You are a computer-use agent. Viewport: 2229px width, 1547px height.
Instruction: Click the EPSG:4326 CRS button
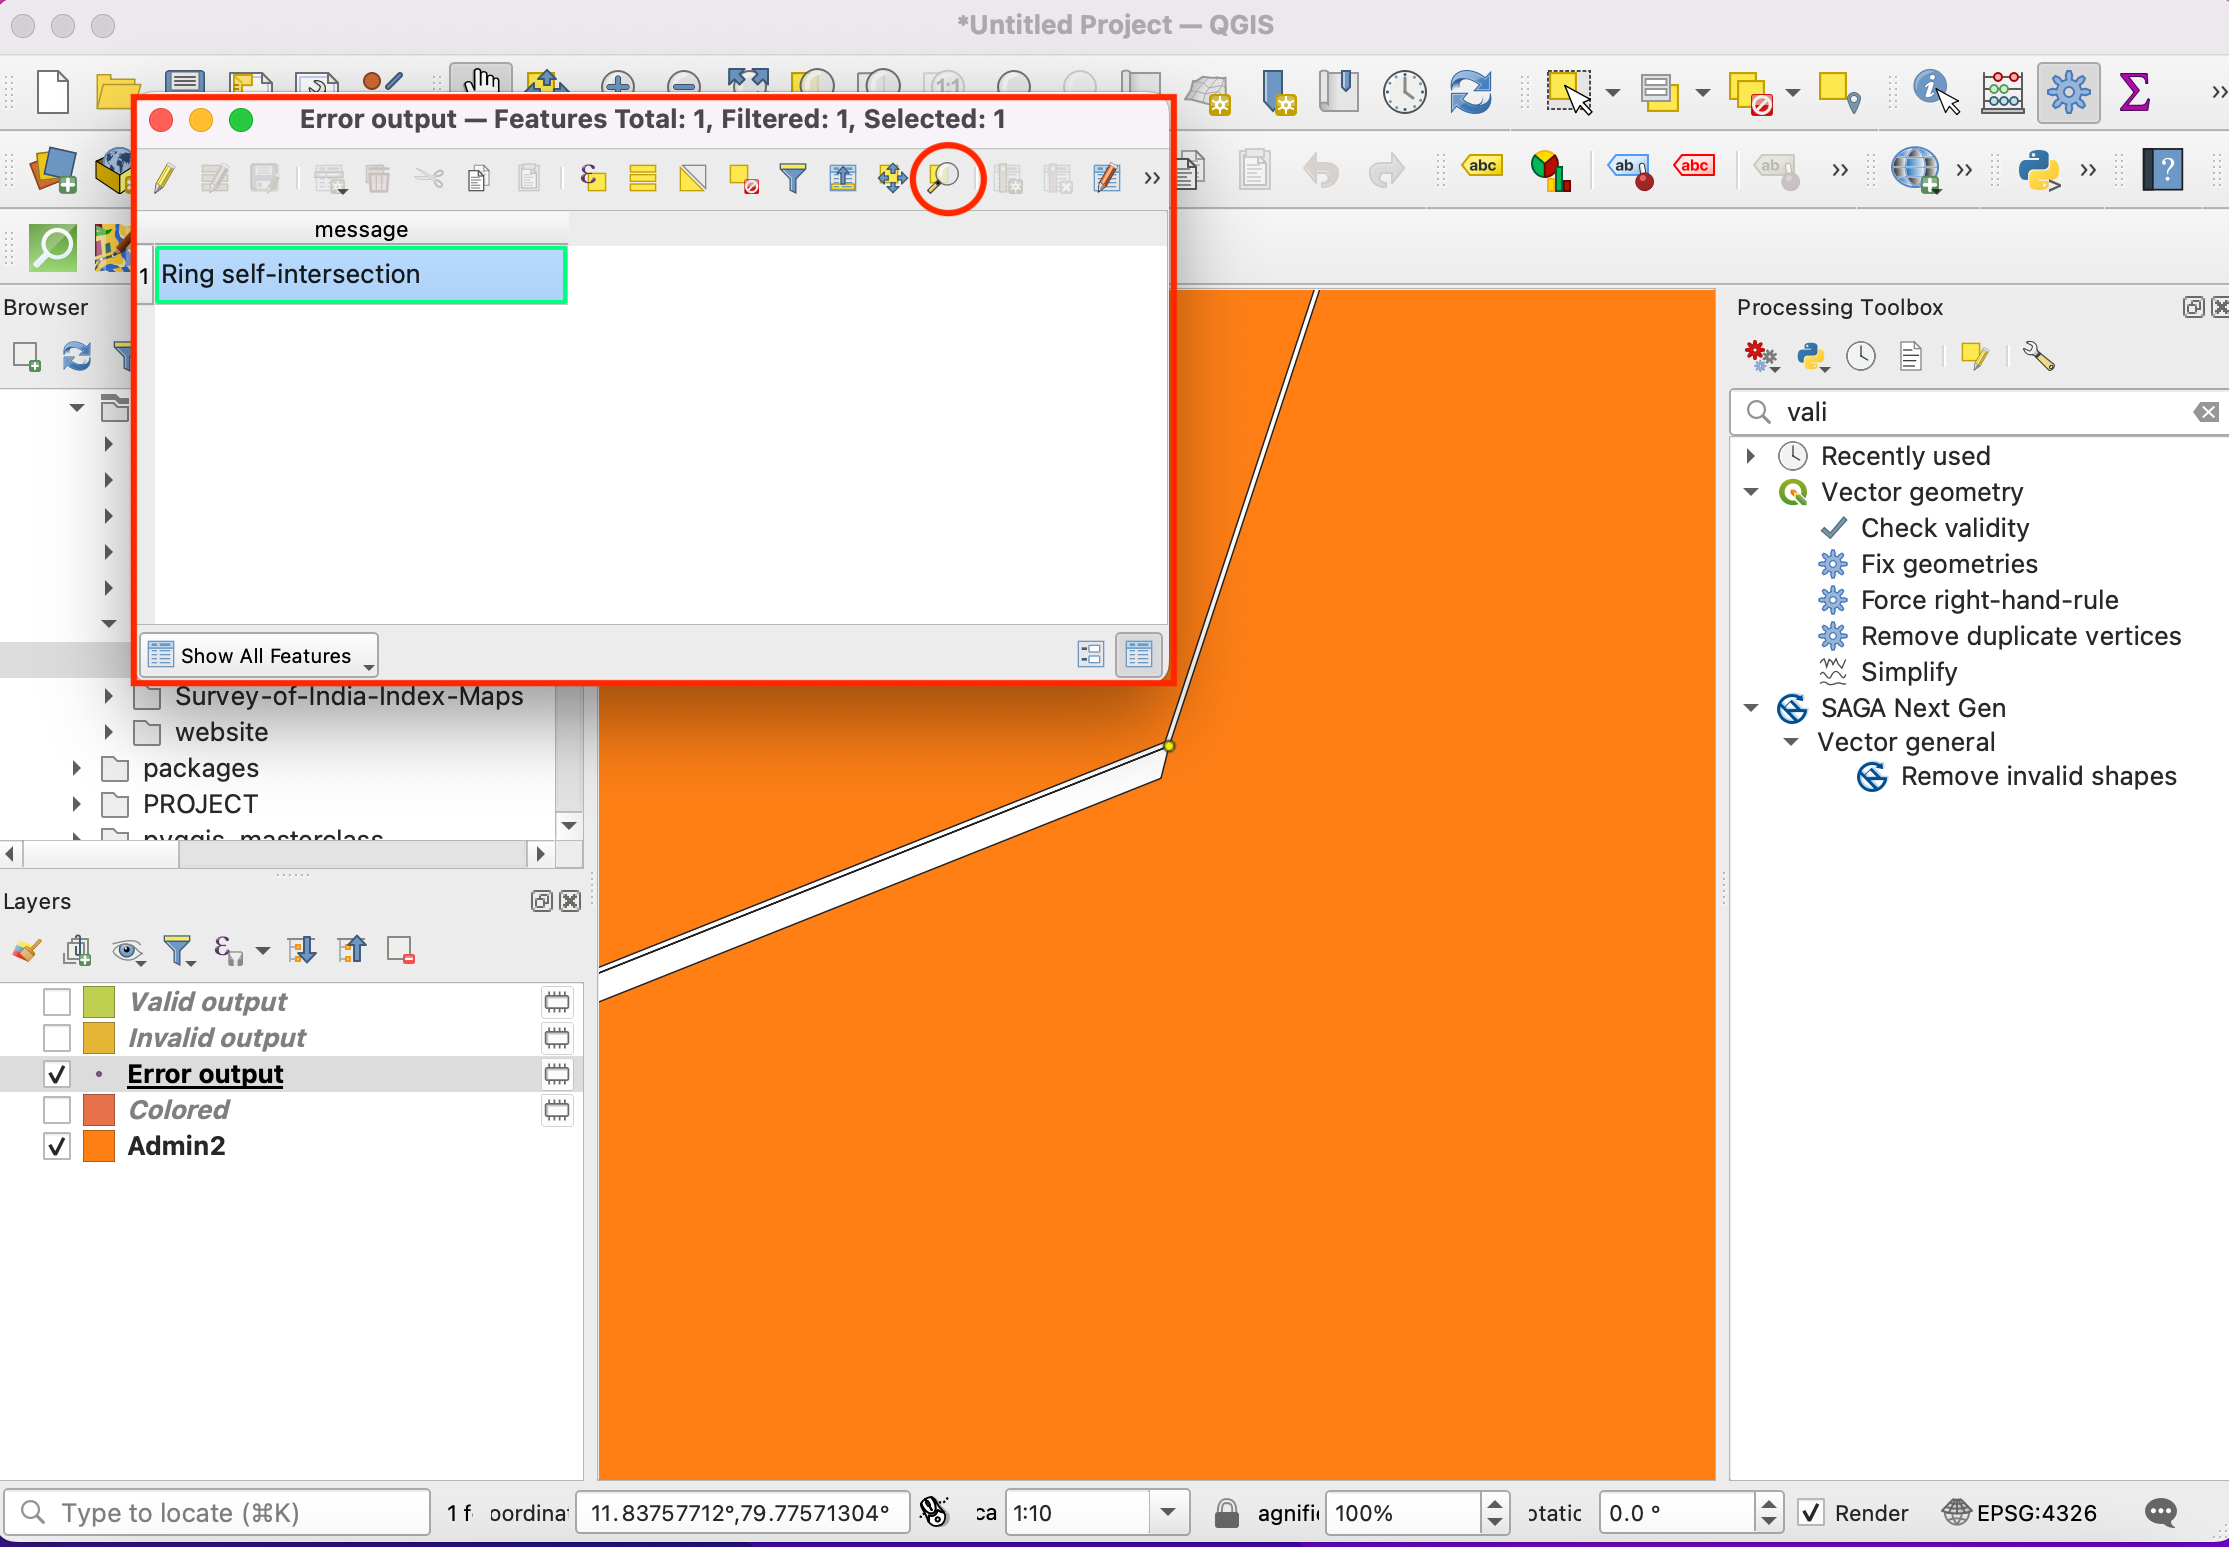(x=2020, y=1513)
